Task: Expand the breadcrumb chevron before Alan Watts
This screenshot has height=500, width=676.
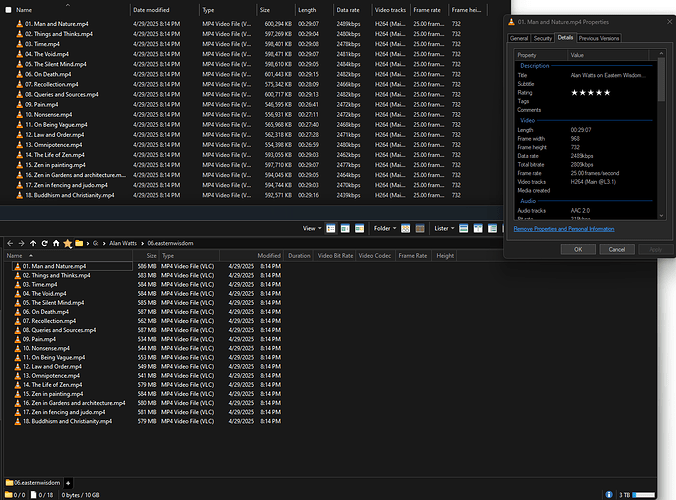Action: 103,243
